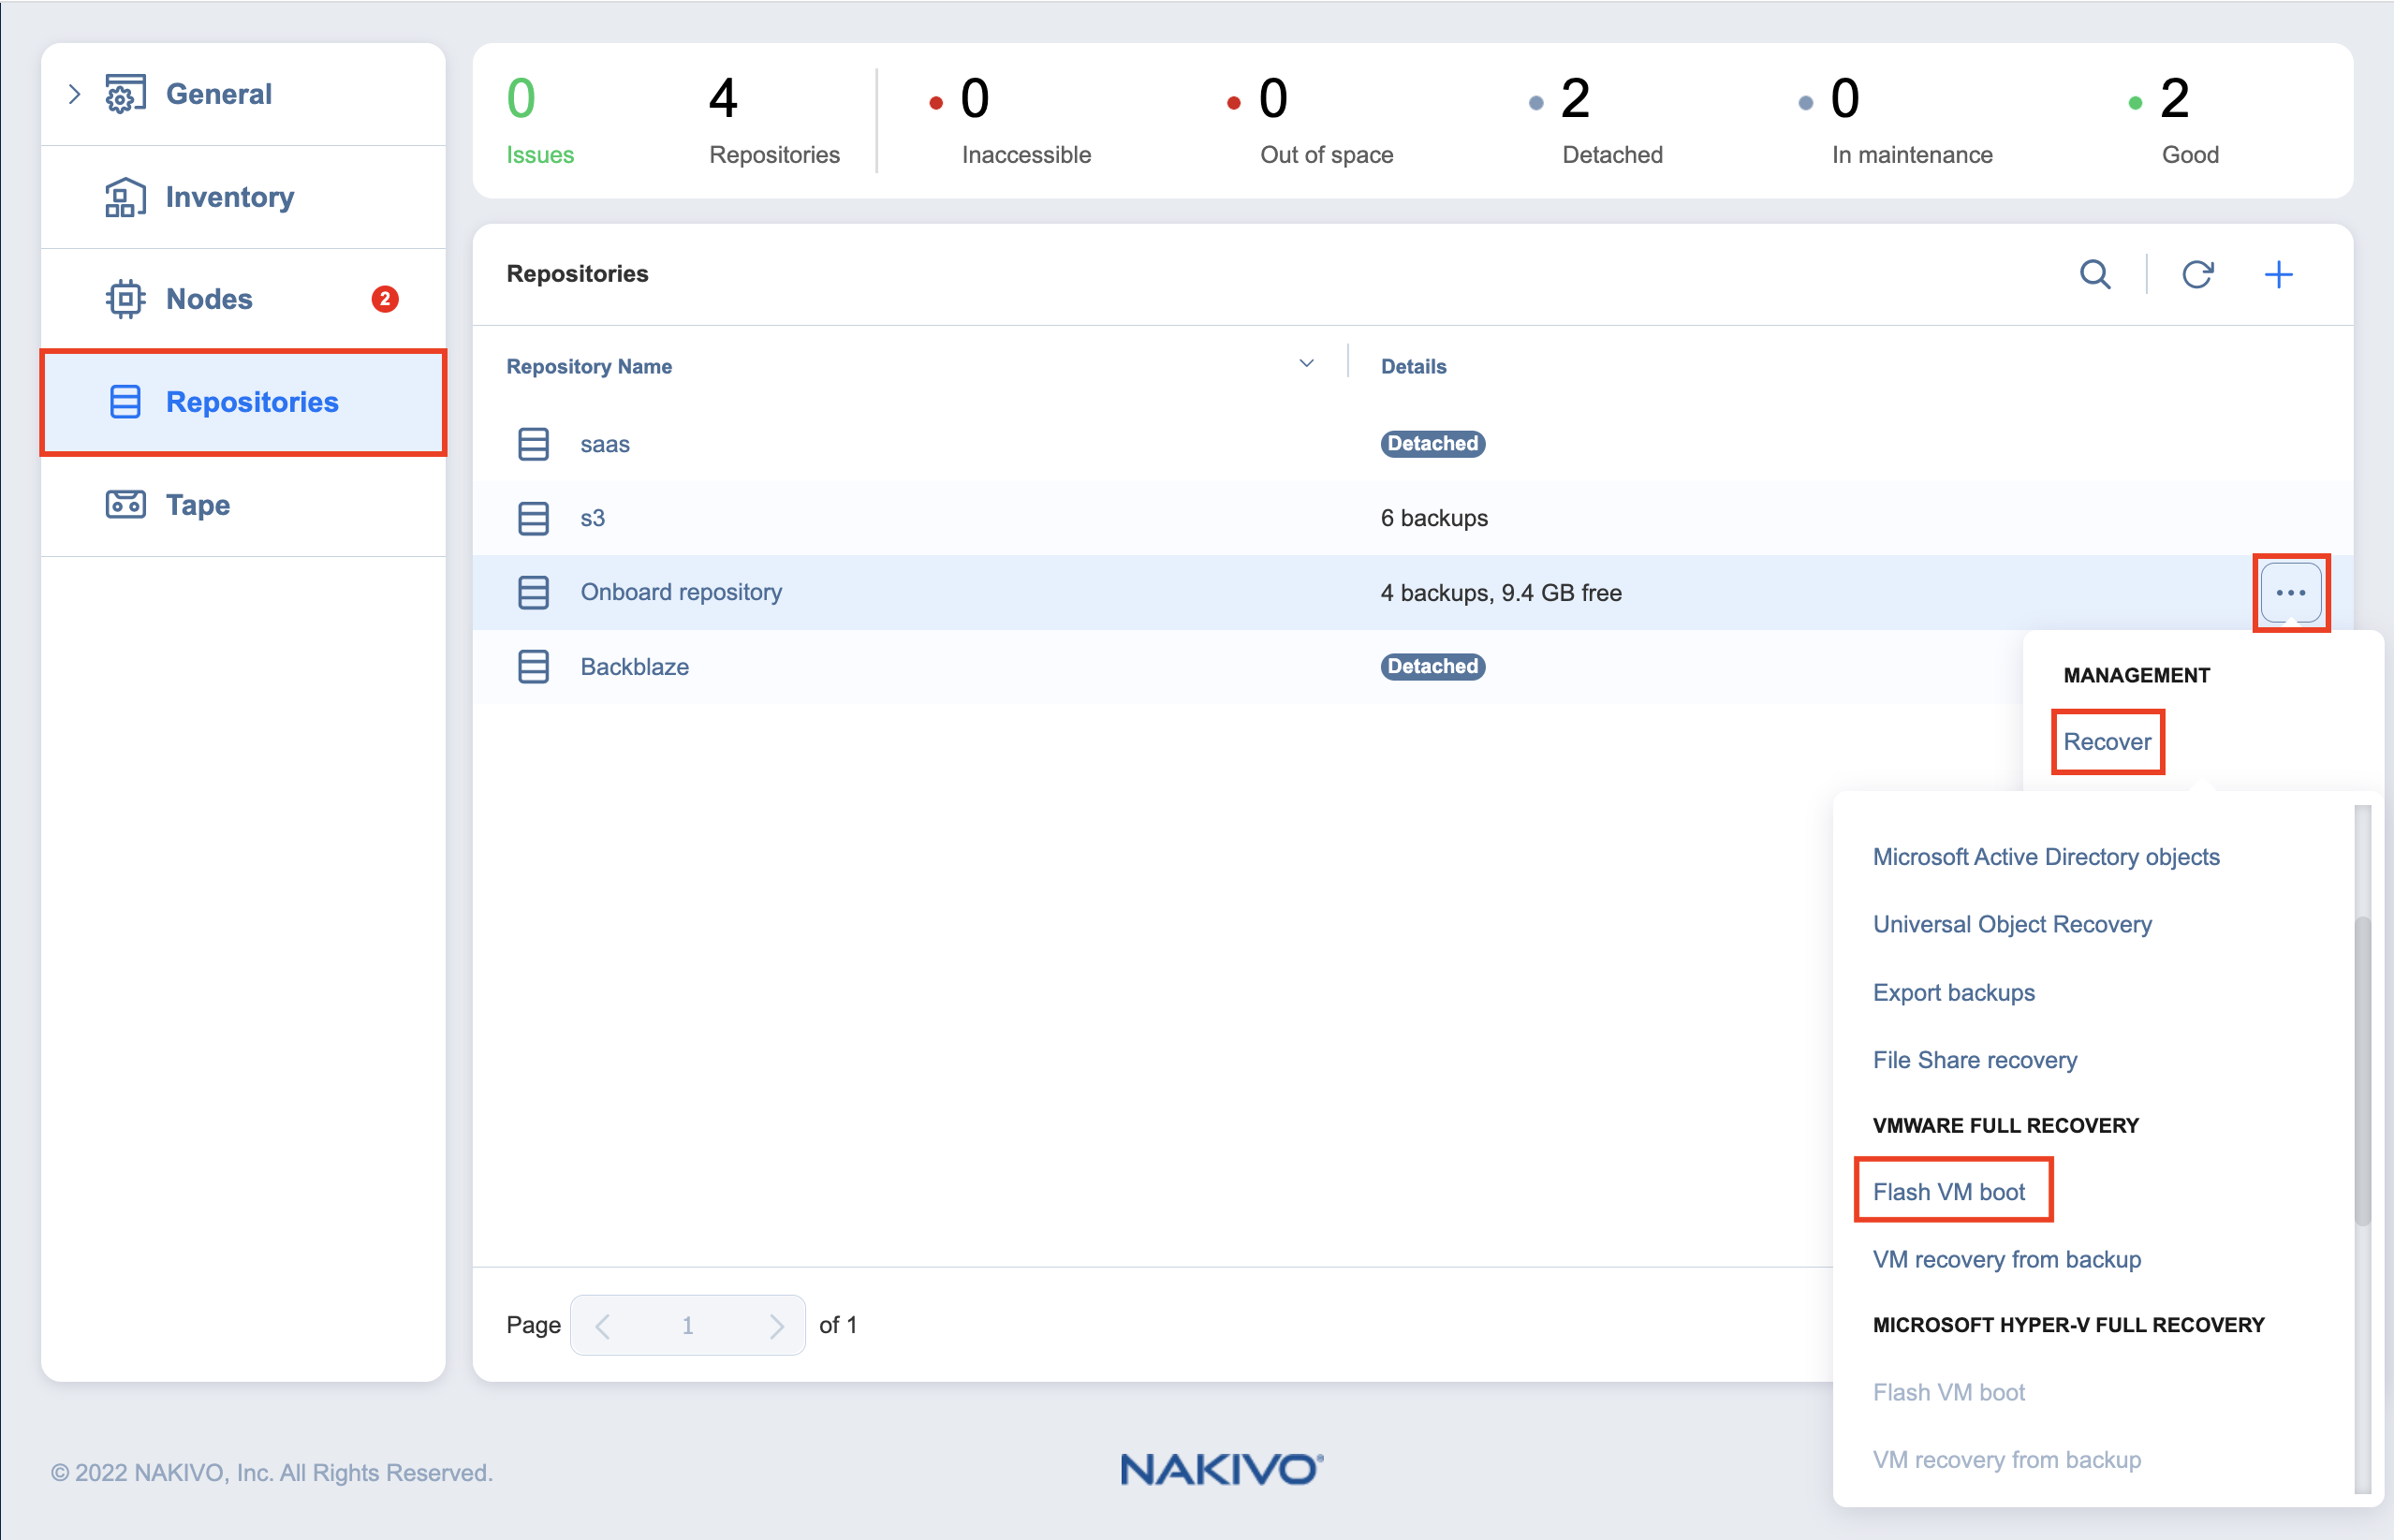Filter by Detached repositories
The image size is (2394, 1540).
(1596, 121)
